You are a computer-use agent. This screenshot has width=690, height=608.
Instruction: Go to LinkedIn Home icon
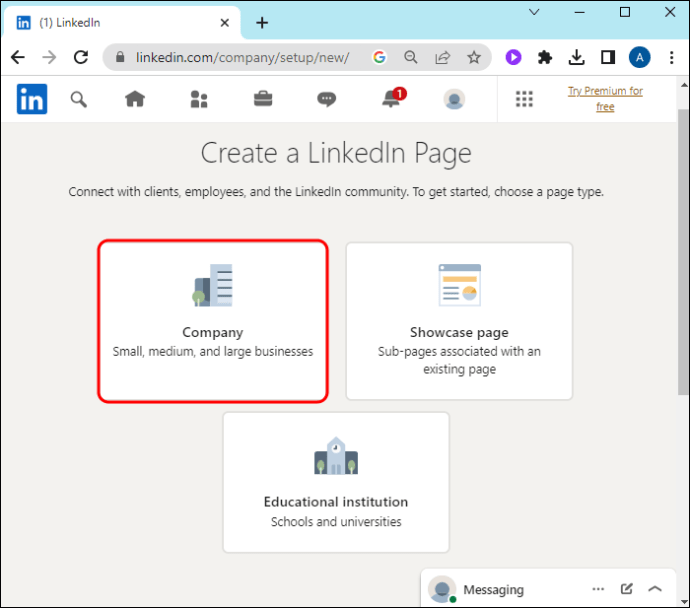pyautogui.click(x=135, y=99)
